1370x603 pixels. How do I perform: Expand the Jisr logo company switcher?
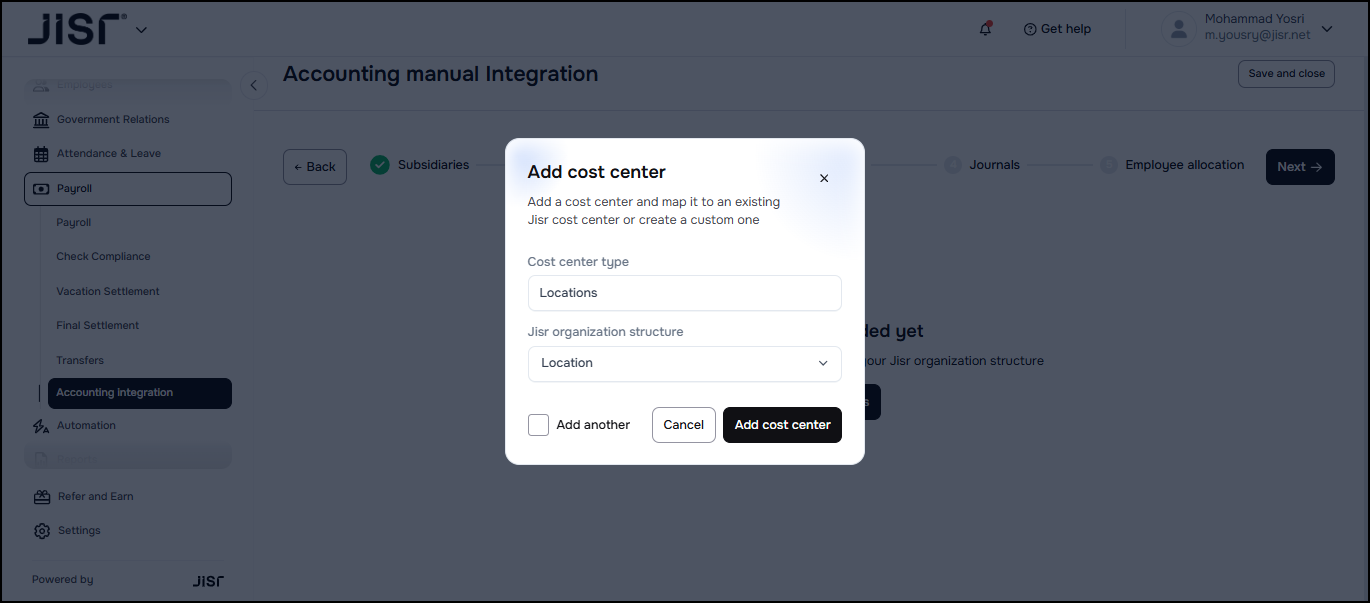tap(141, 30)
